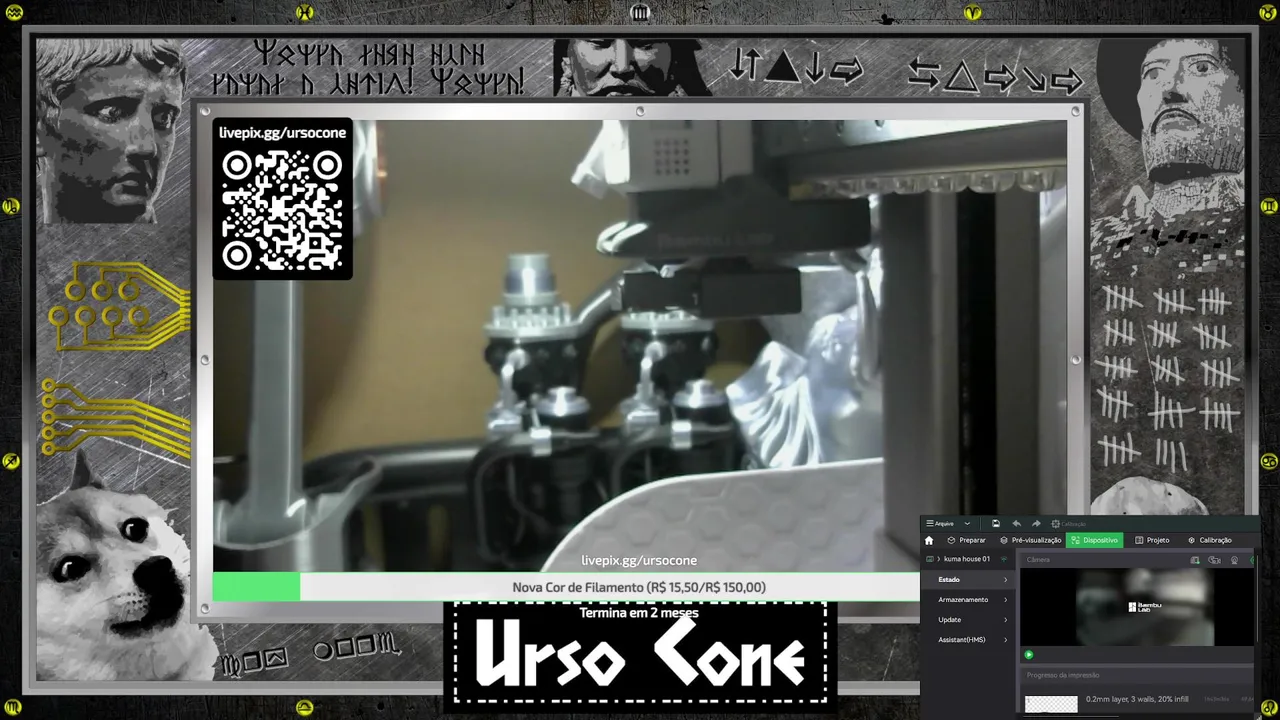The height and width of the screenshot is (720, 1280).
Task: Click the print job plate thumbnail
Action: tap(1051, 704)
